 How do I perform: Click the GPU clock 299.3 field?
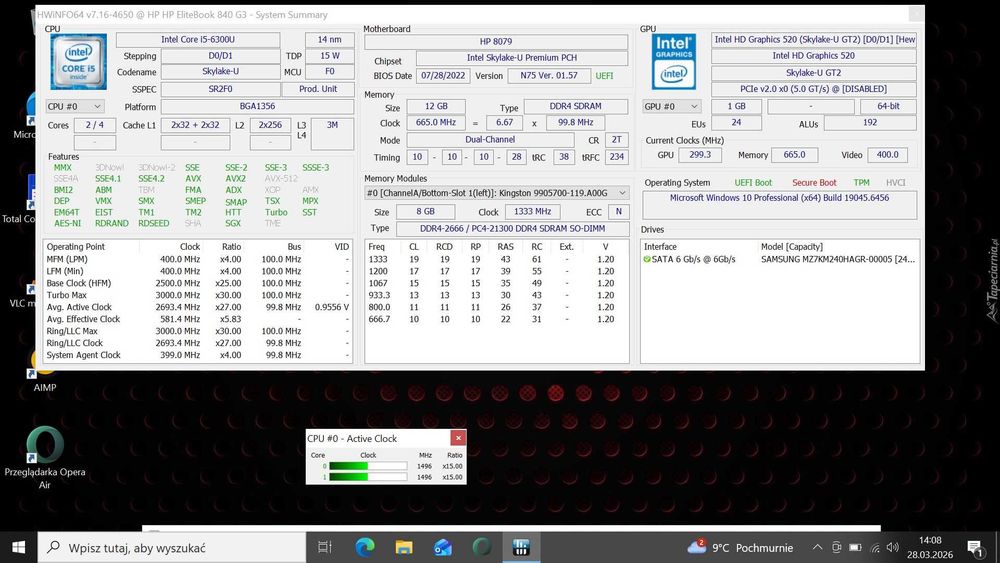pyautogui.click(x=700, y=155)
